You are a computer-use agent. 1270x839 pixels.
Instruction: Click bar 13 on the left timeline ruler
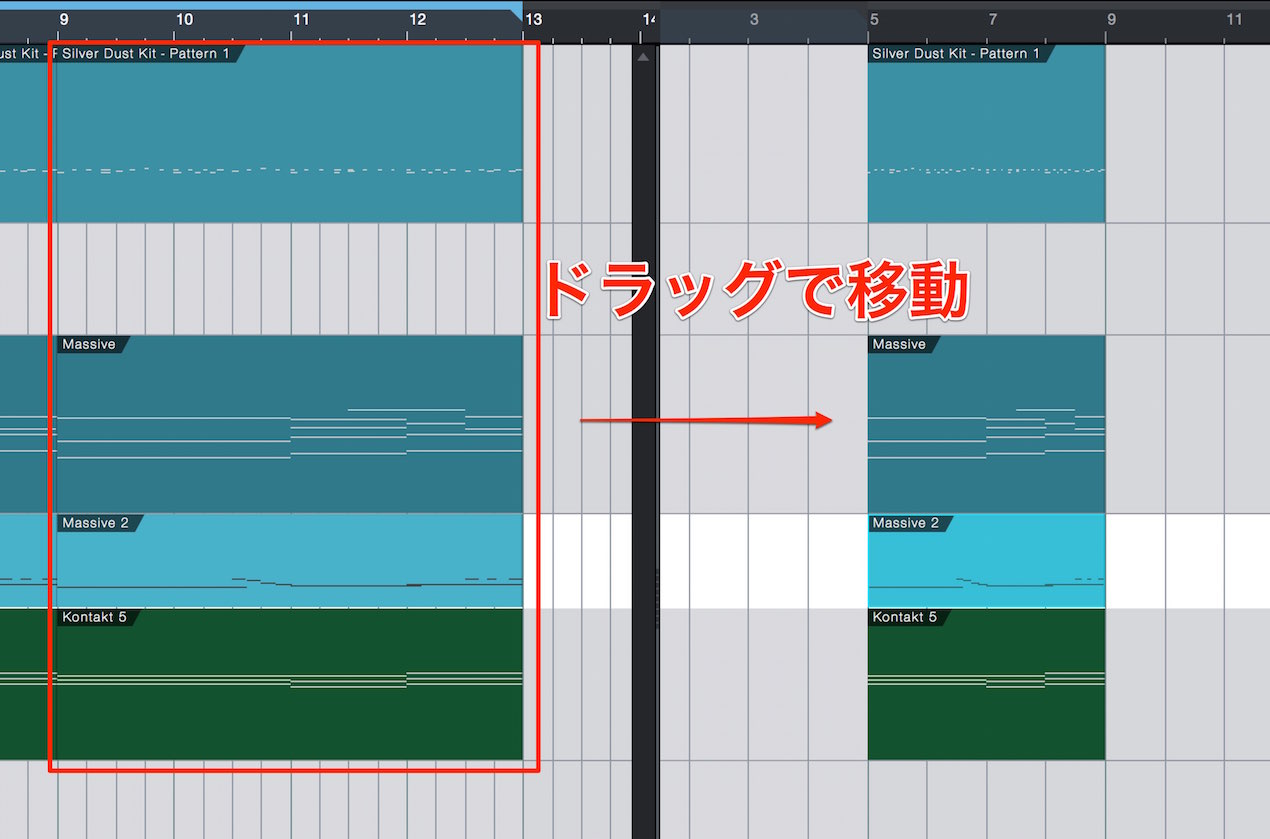coord(534,20)
